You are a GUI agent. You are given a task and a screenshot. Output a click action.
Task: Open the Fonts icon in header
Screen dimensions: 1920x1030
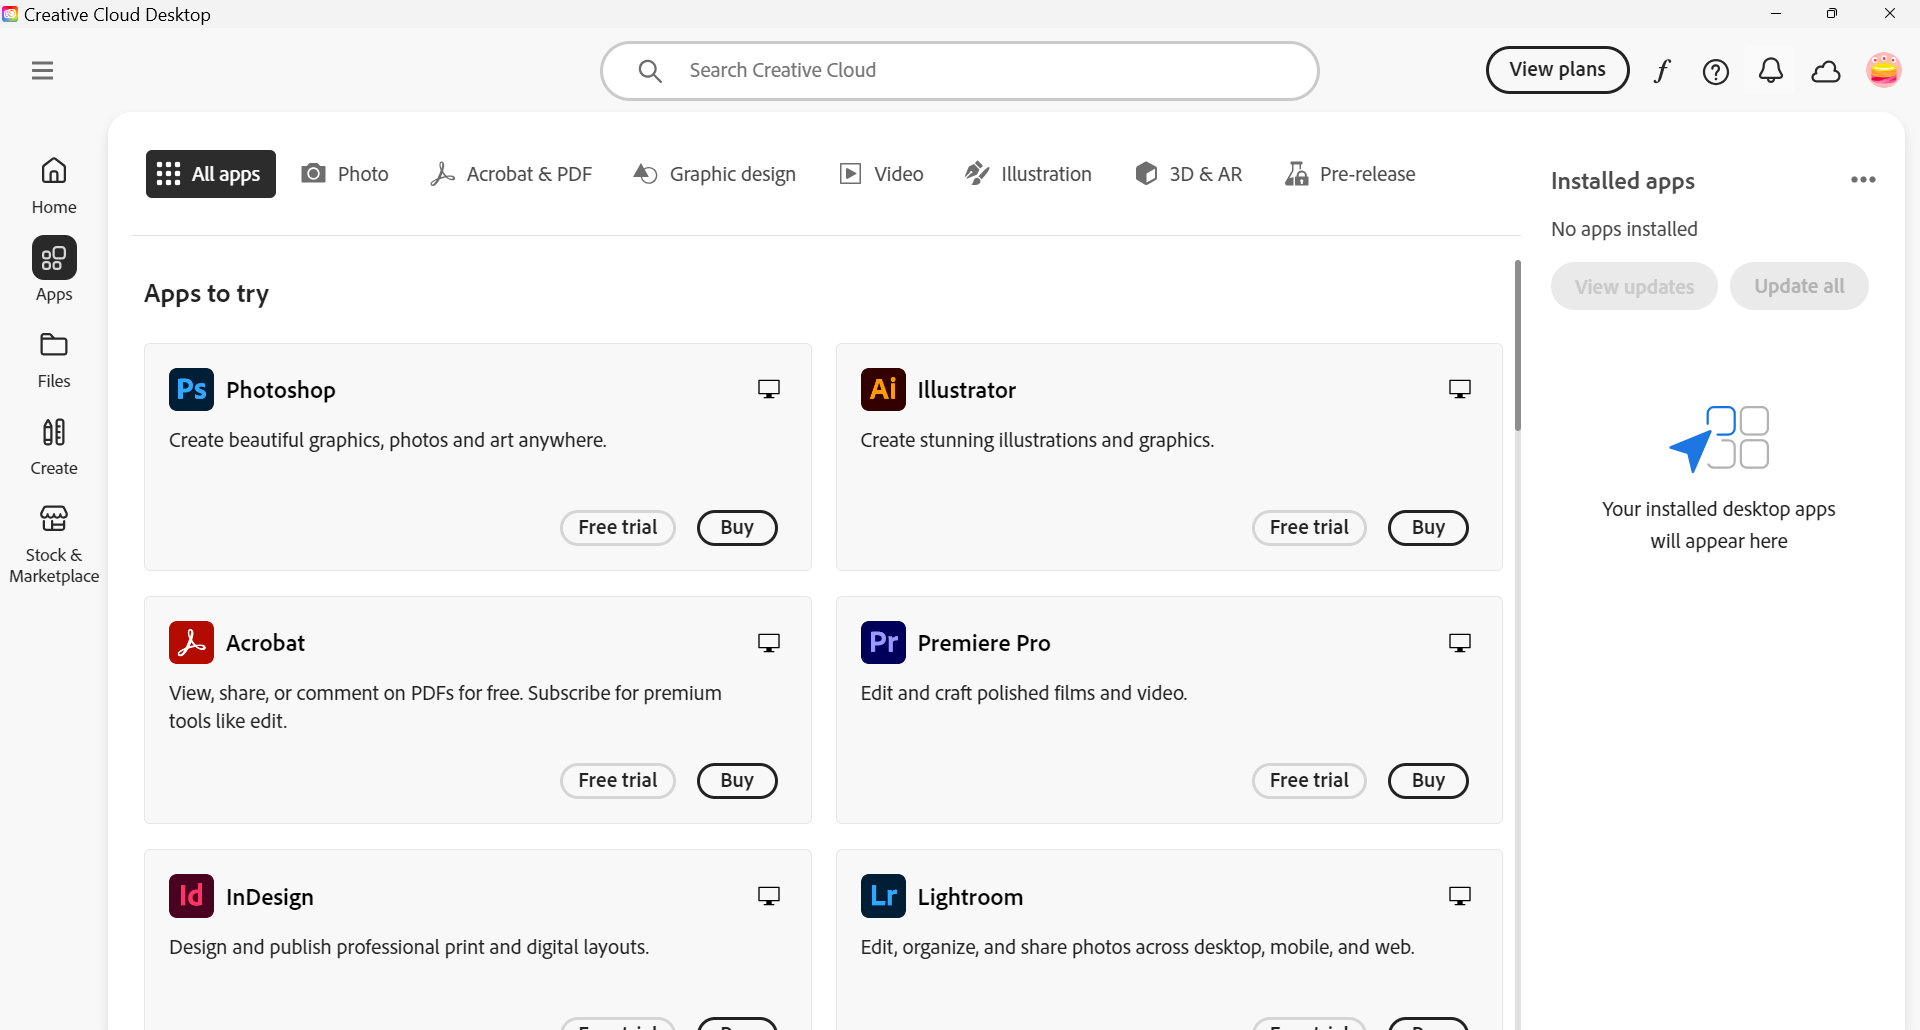pyautogui.click(x=1662, y=71)
